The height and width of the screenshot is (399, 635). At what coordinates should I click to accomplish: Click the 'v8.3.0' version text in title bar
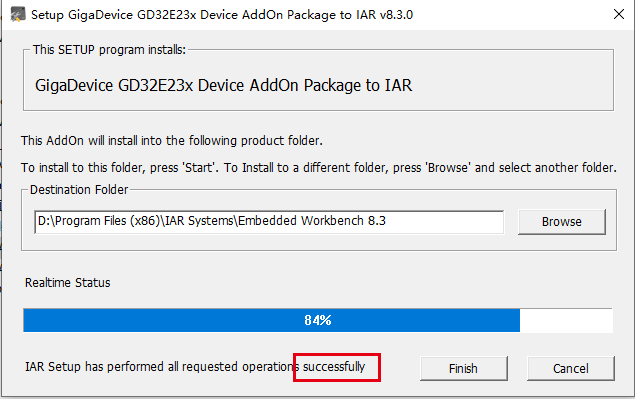(396, 15)
